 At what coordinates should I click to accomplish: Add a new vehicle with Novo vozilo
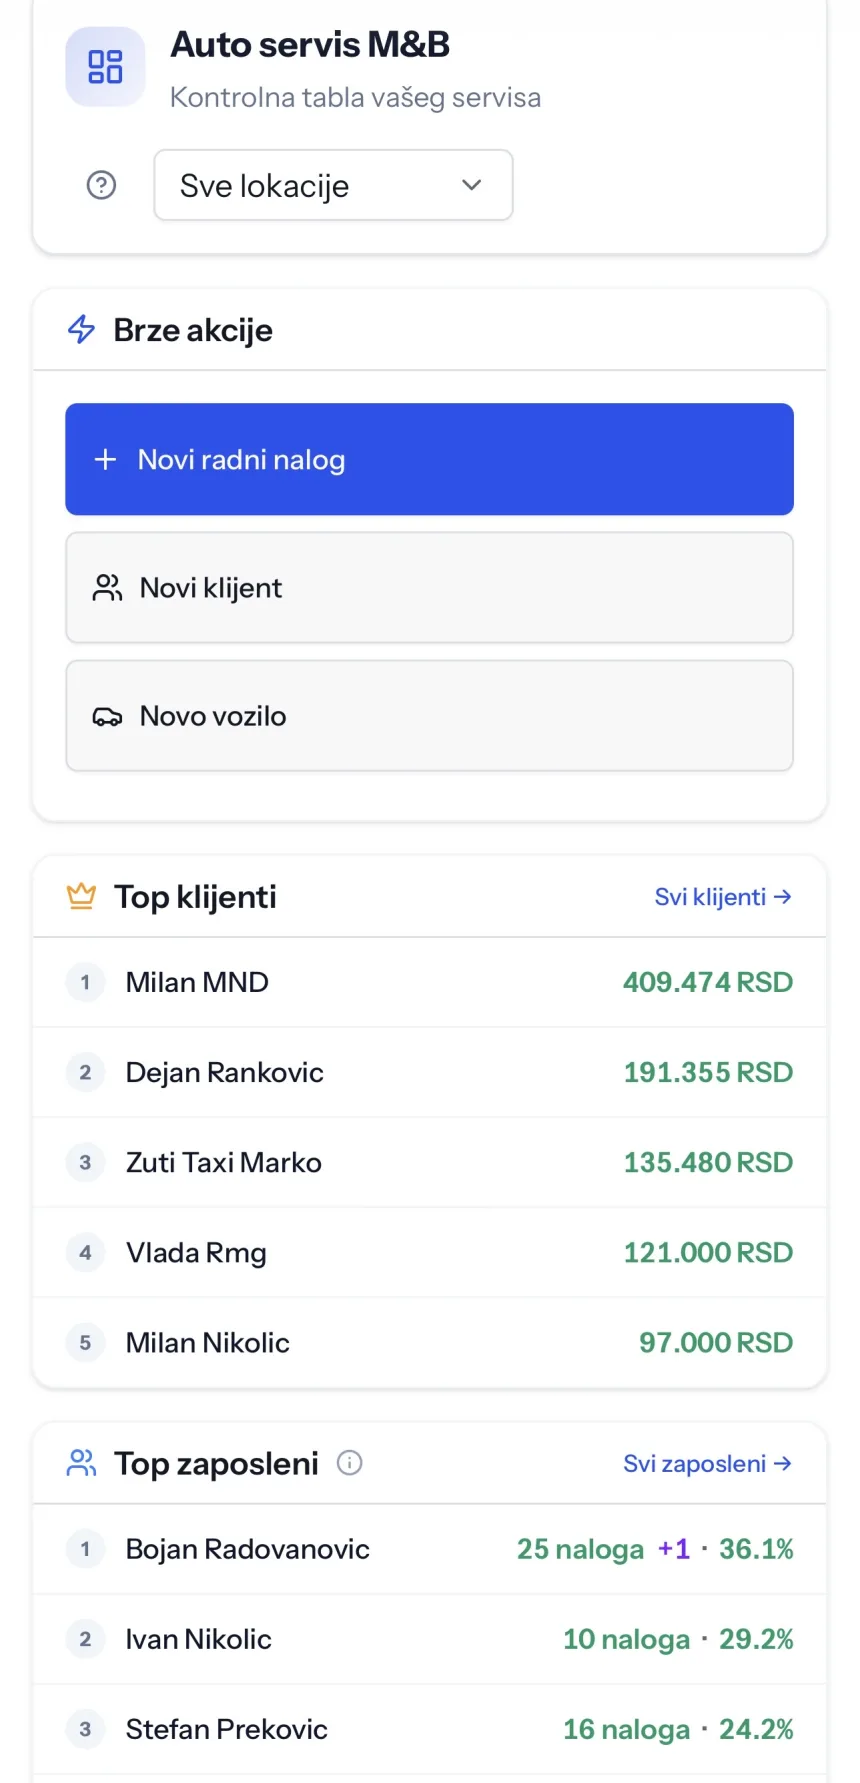pyautogui.click(x=429, y=715)
